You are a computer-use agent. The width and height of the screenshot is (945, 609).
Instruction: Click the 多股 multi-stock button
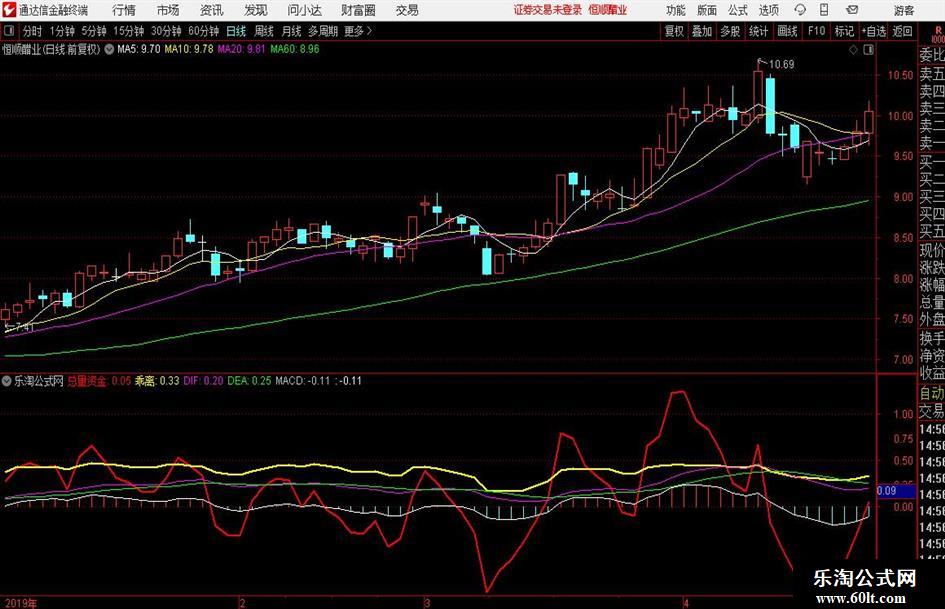click(x=730, y=31)
